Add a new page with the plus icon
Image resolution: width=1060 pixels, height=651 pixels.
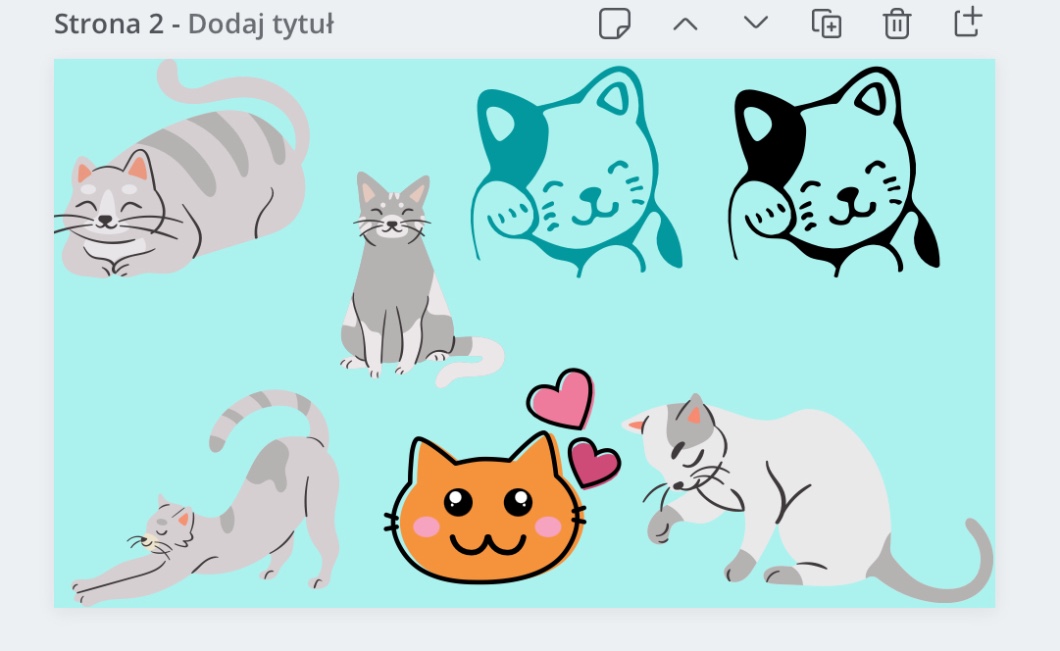point(967,24)
